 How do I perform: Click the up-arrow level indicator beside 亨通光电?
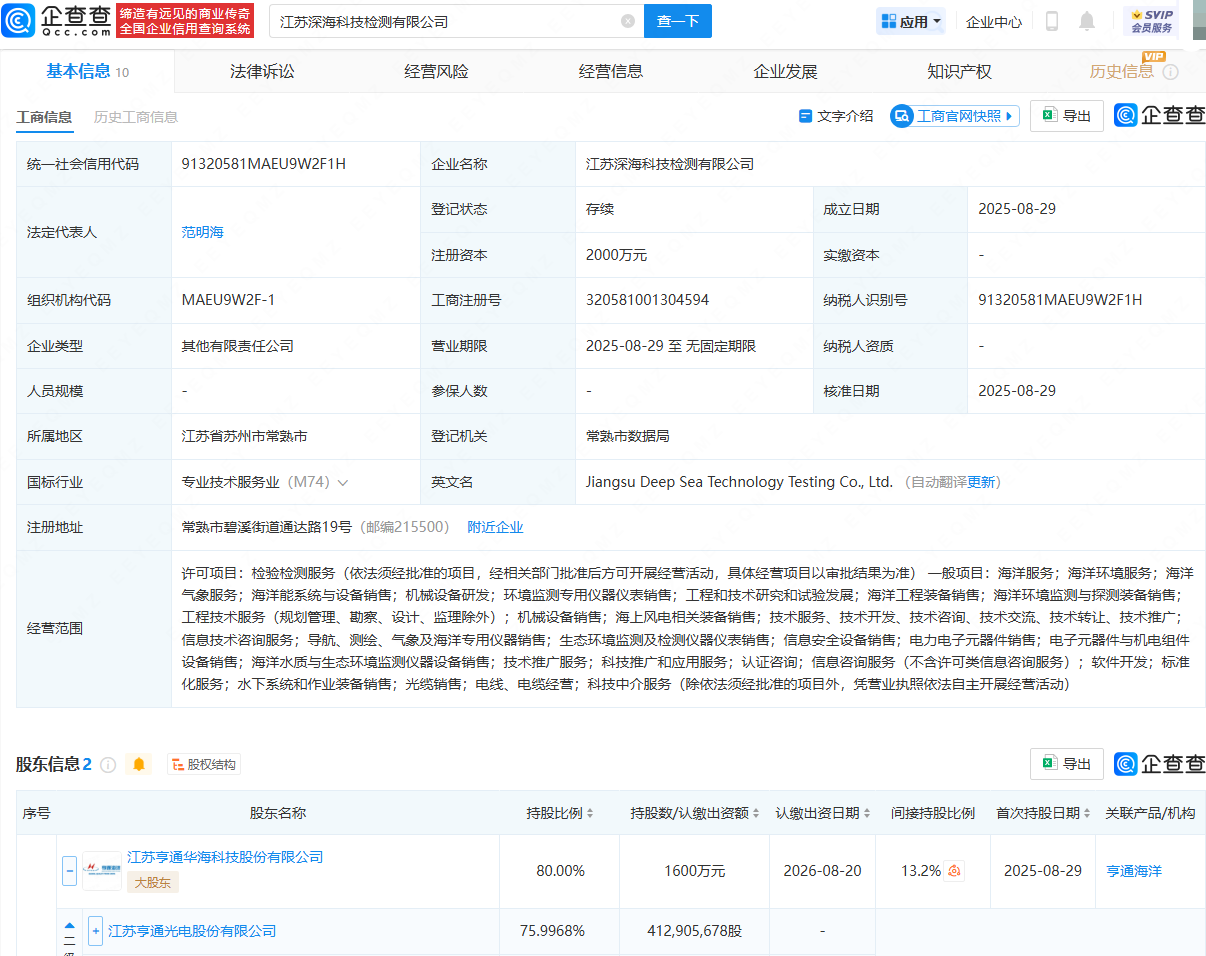tap(69, 927)
